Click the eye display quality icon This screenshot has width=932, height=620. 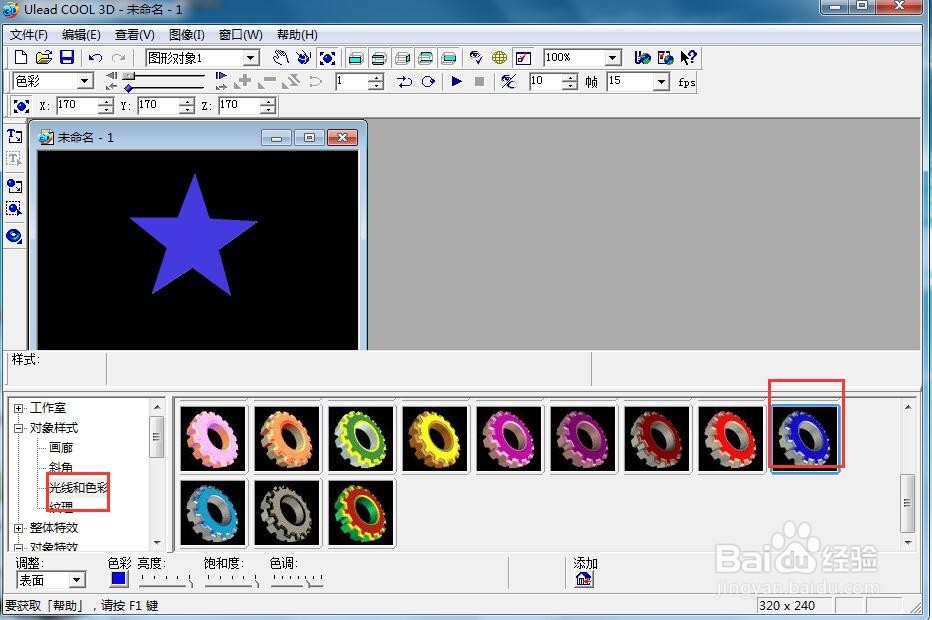[x=476, y=58]
